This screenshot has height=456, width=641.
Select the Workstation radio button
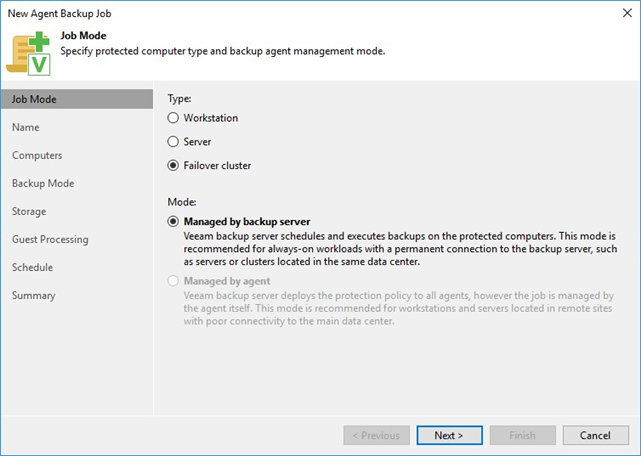click(174, 118)
